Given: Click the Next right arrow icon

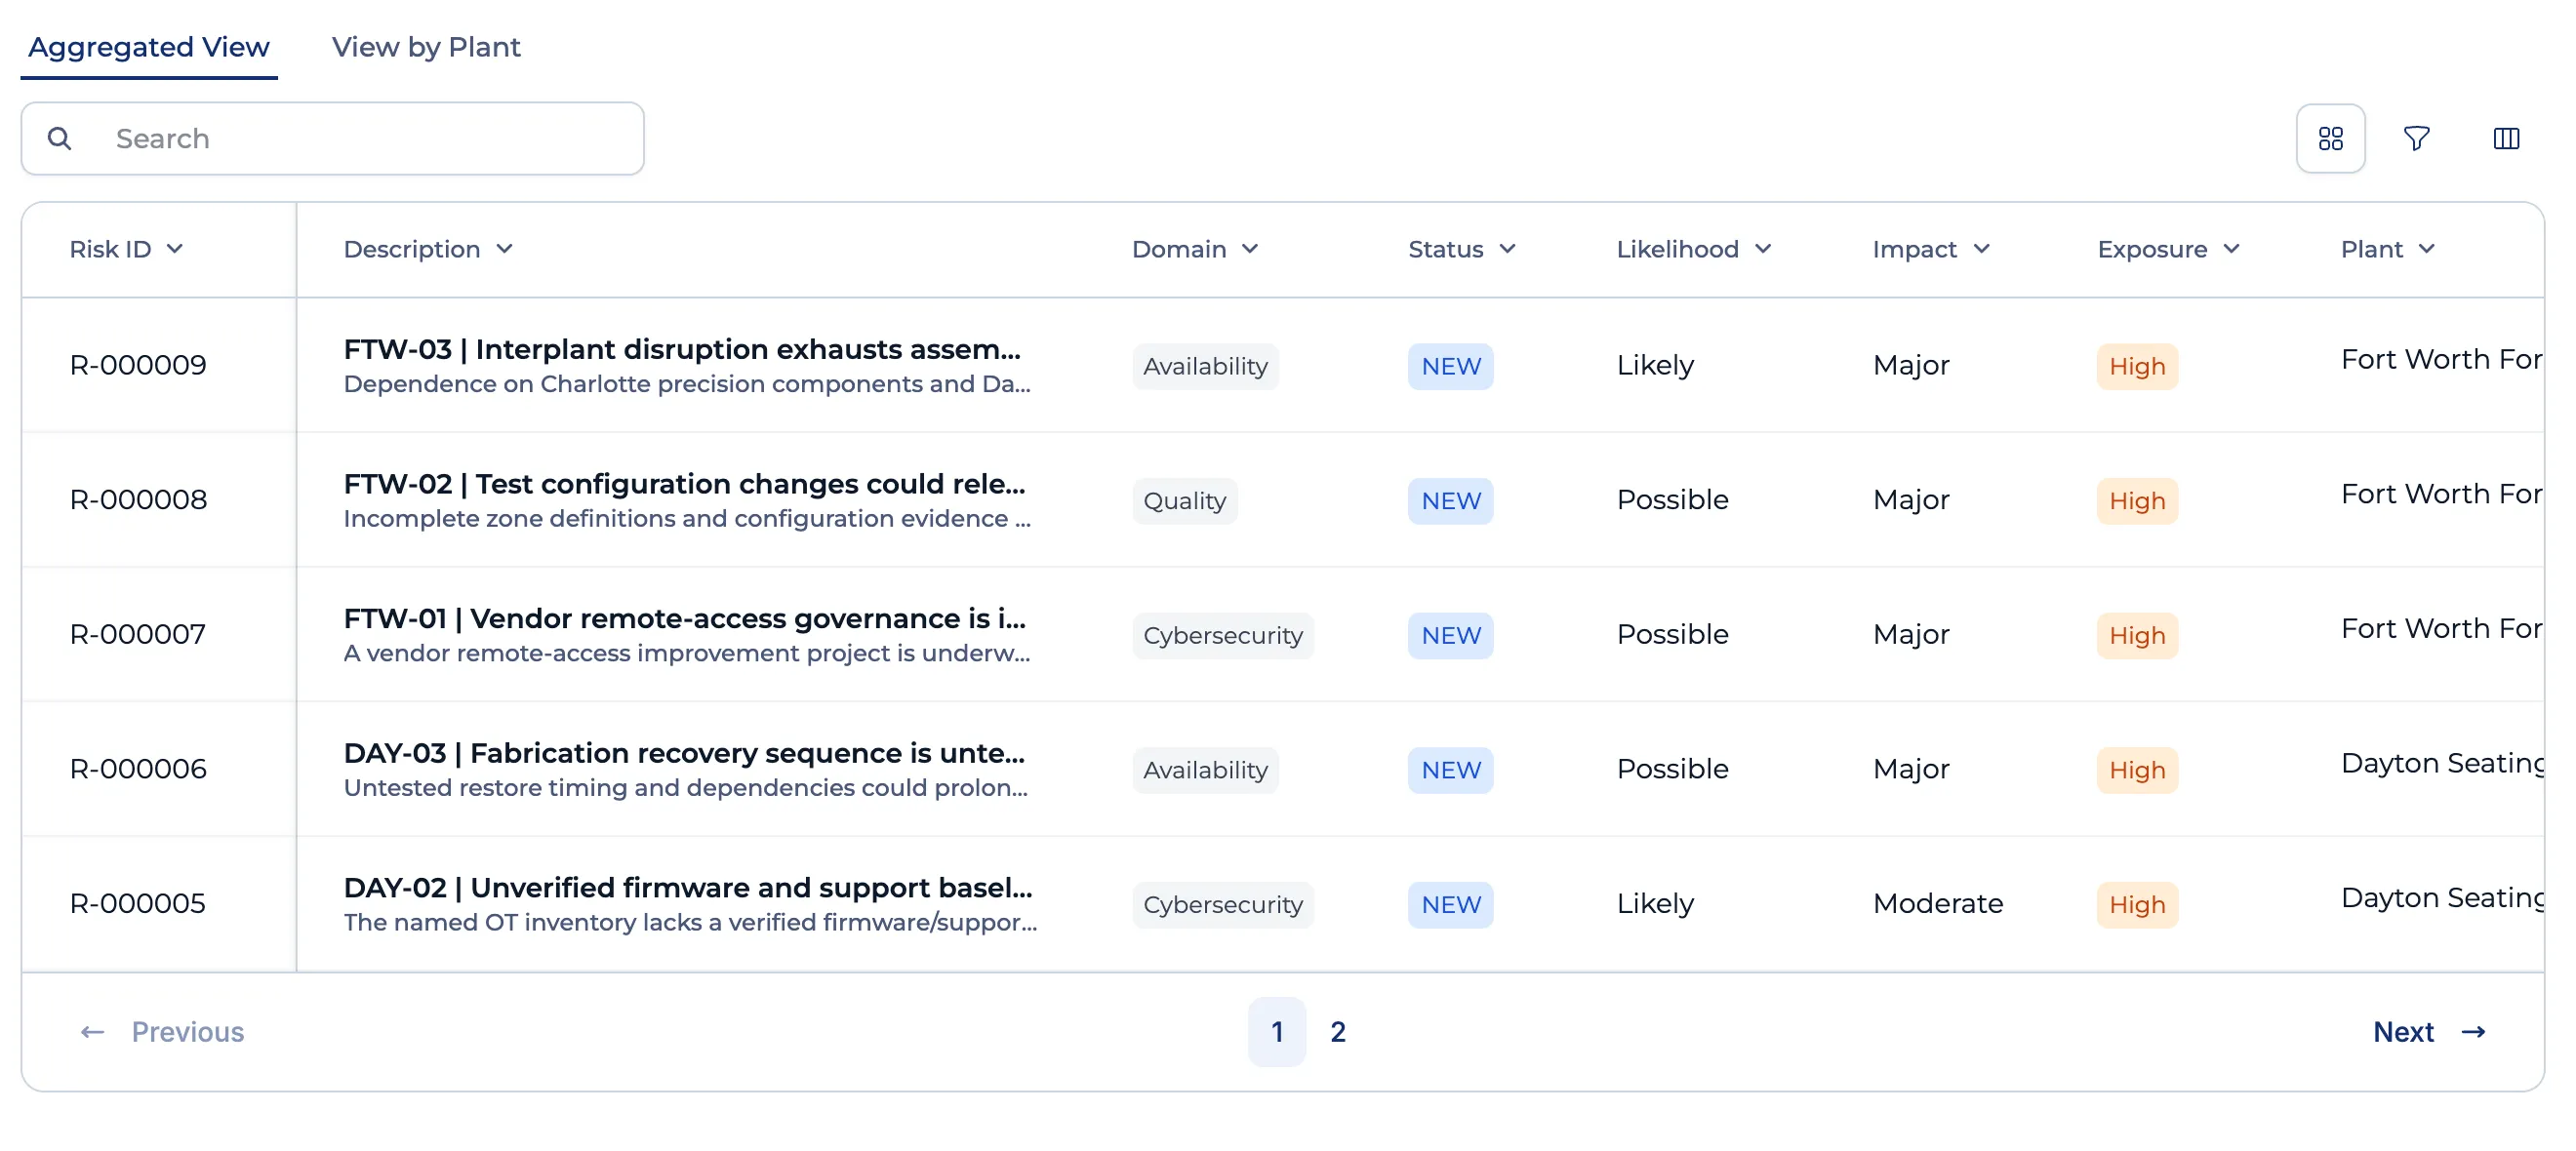Looking at the screenshot, I should click(x=2473, y=1031).
